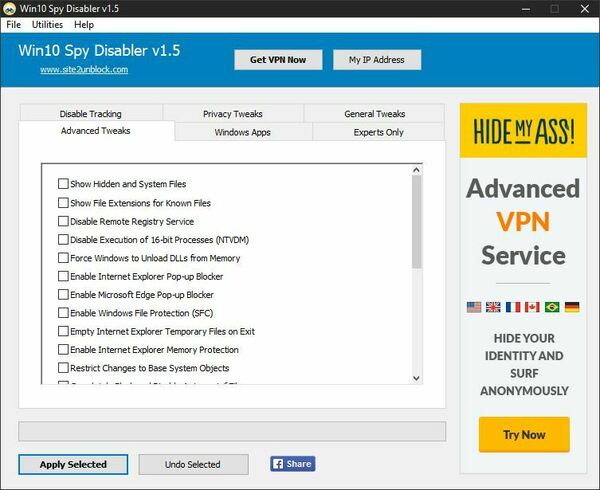Screen dimensions: 600x490
Task: Click the US flag in the ad
Action: pos(474,307)
